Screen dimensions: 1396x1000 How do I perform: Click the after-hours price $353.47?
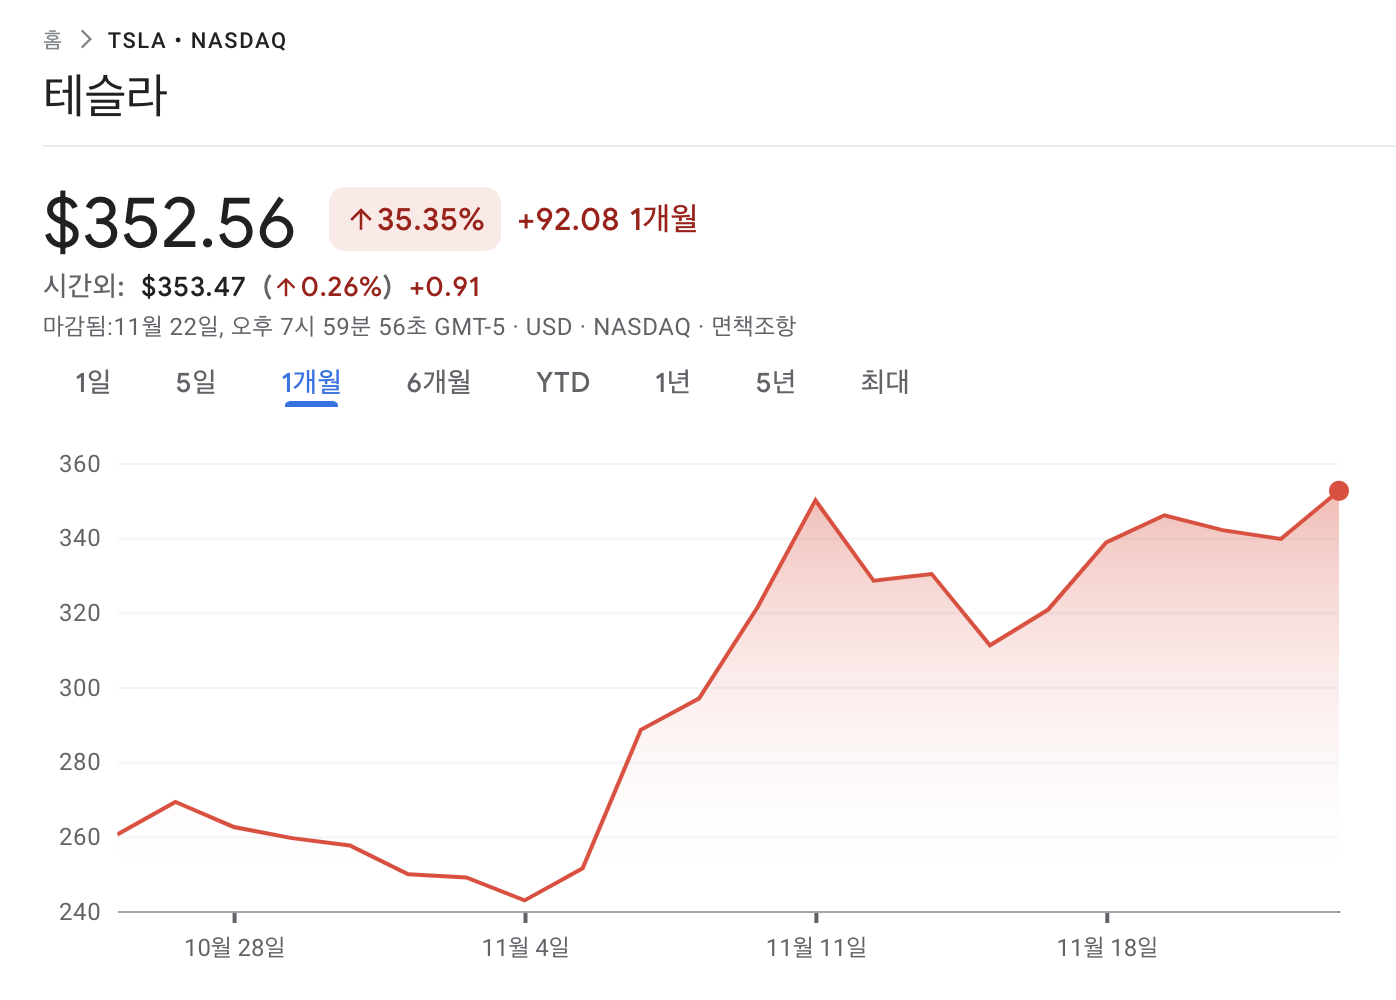tap(194, 287)
